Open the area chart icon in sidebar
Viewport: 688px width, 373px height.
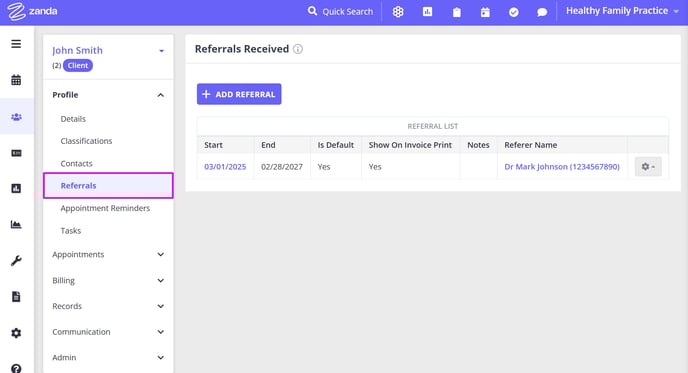coord(16,224)
